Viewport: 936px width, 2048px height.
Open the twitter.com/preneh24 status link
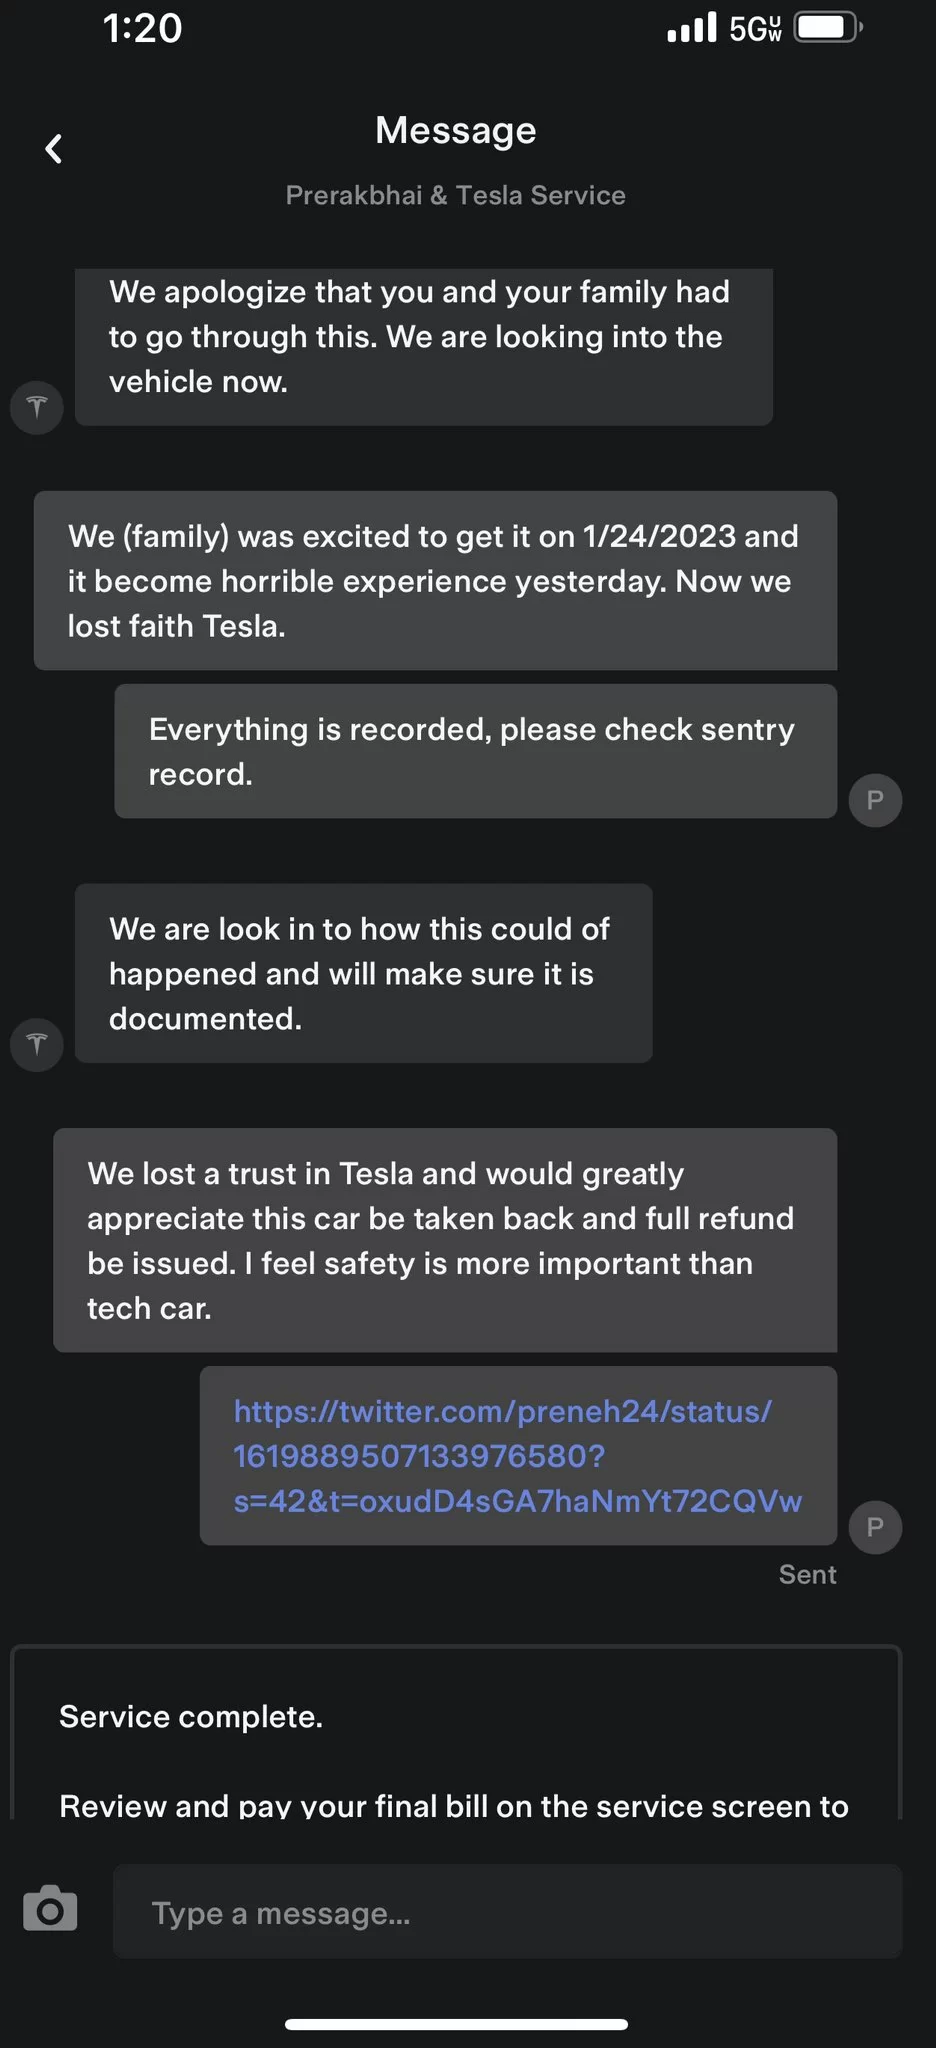point(517,1456)
